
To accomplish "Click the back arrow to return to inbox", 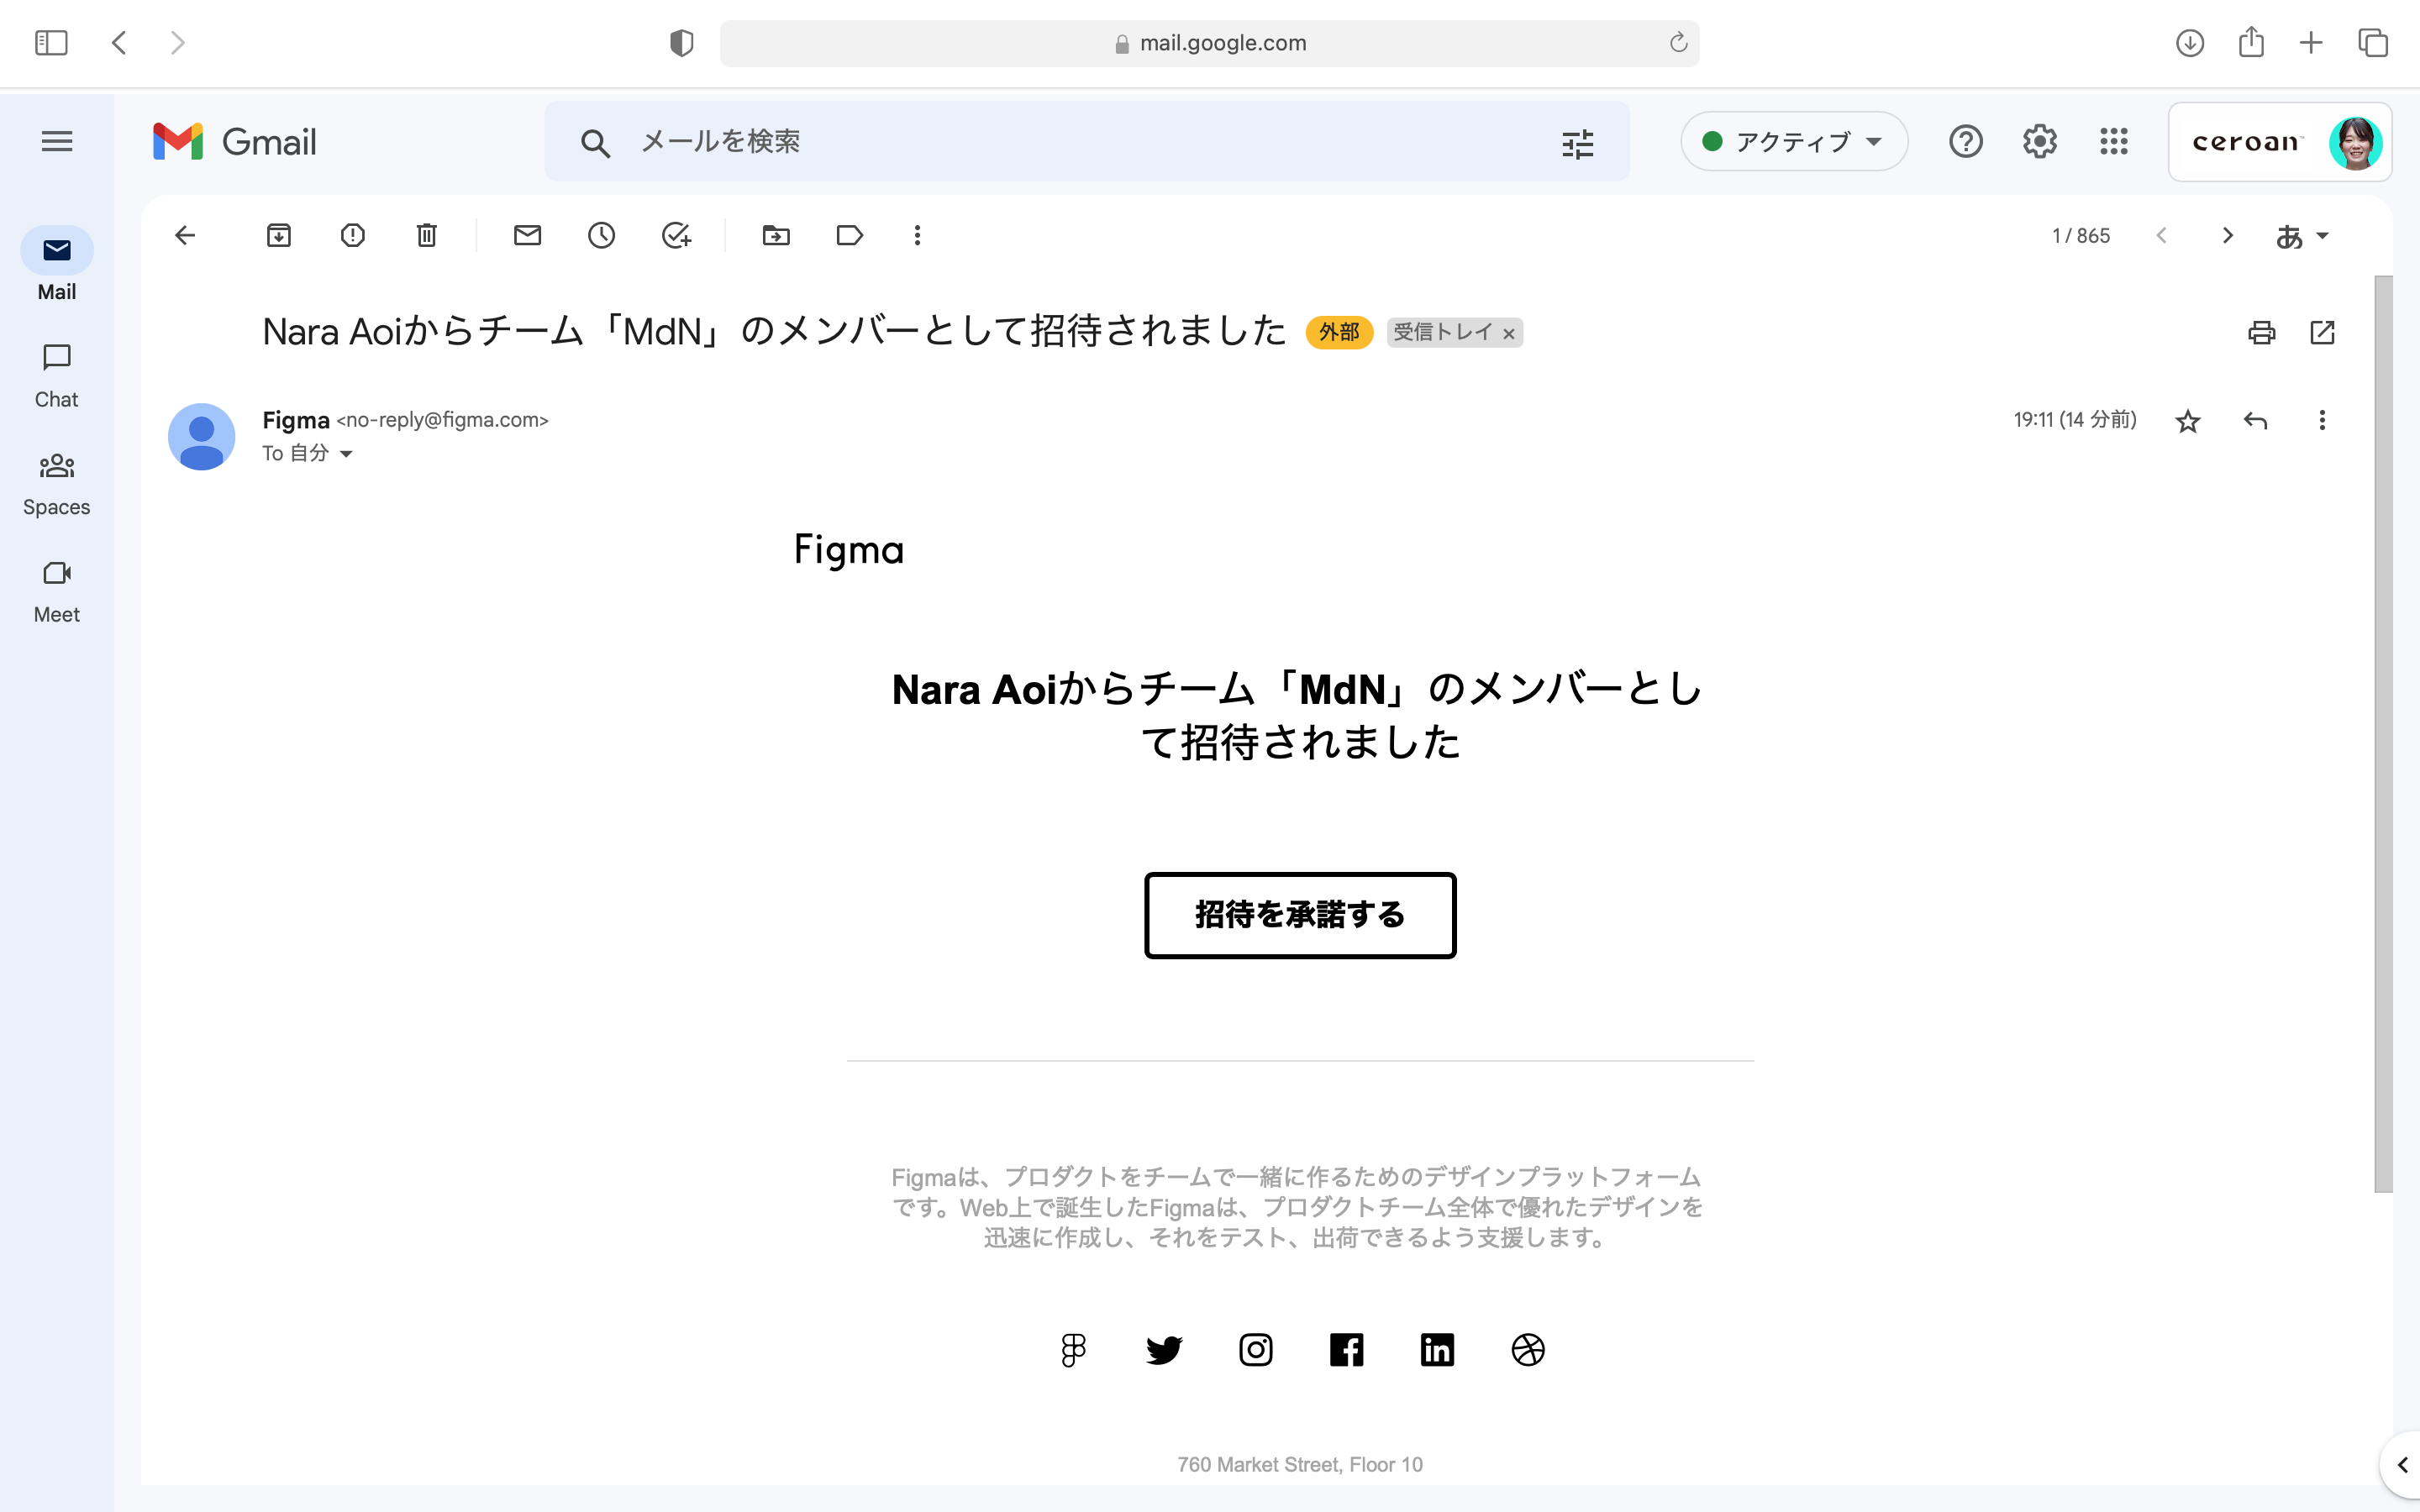I will [x=185, y=235].
